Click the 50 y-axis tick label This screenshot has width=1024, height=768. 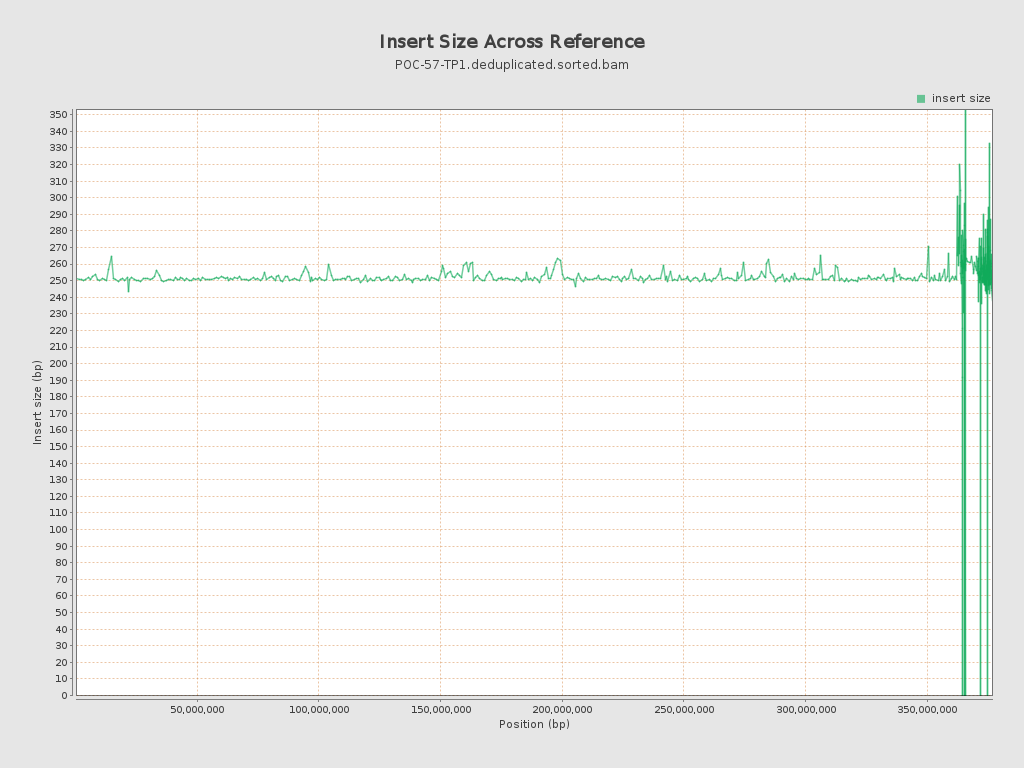[x=61, y=612]
